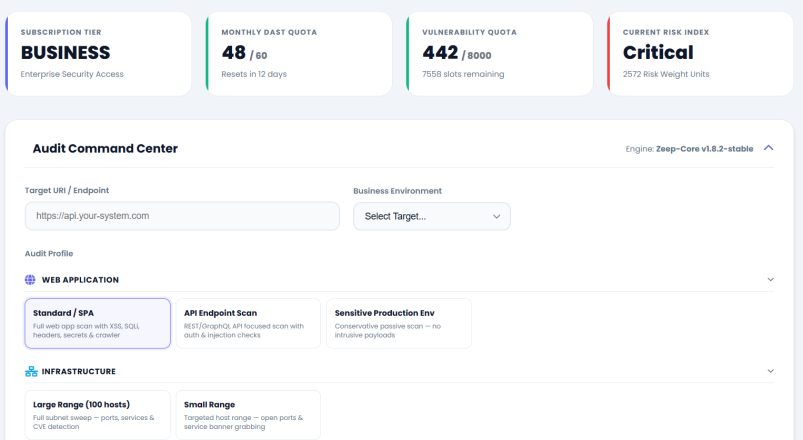Choose the Small Range profile
This screenshot has height=440, width=803.
coord(248,415)
